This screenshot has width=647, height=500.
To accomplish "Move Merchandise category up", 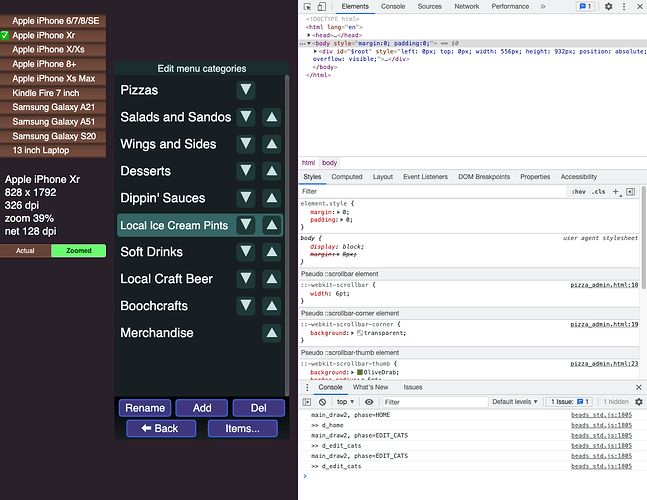I will point(272,333).
